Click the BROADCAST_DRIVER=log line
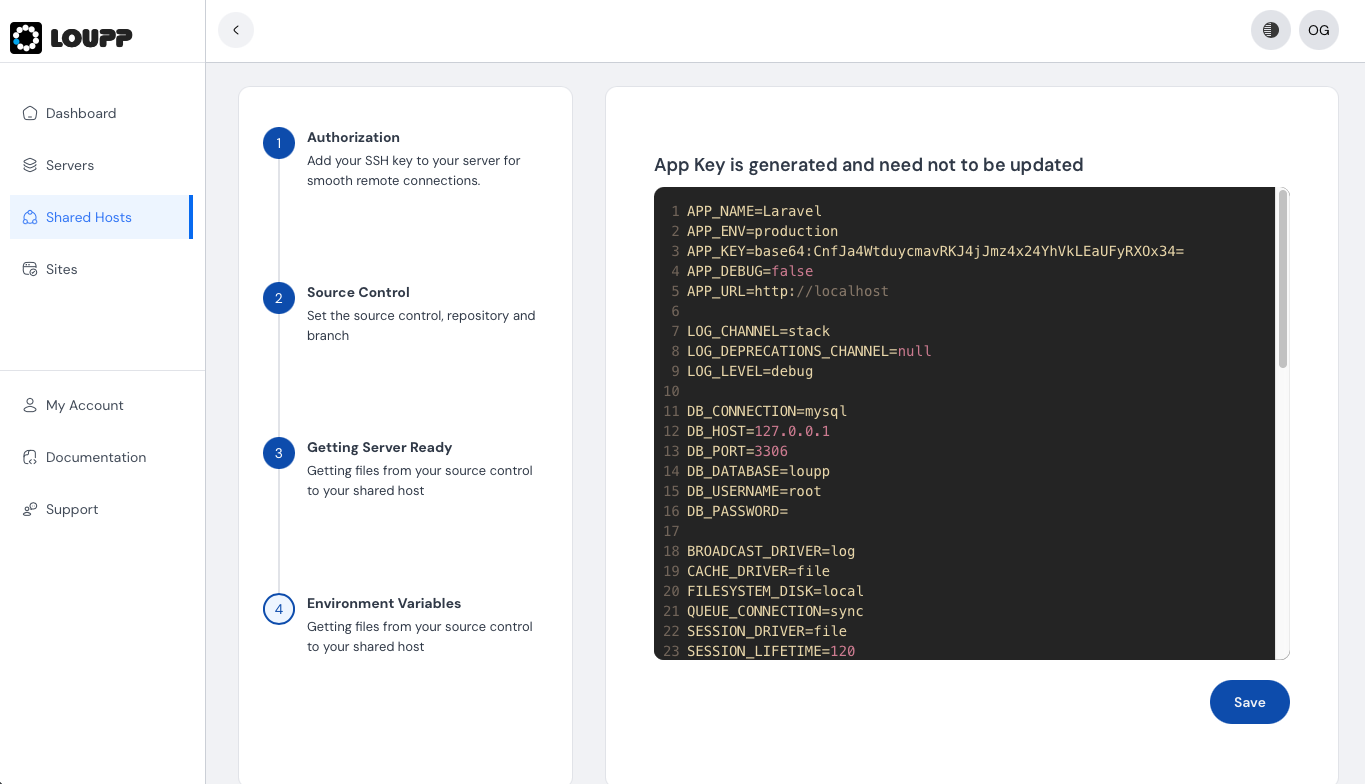This screenshot has height=784, width=1365. (x=771, y=551)
